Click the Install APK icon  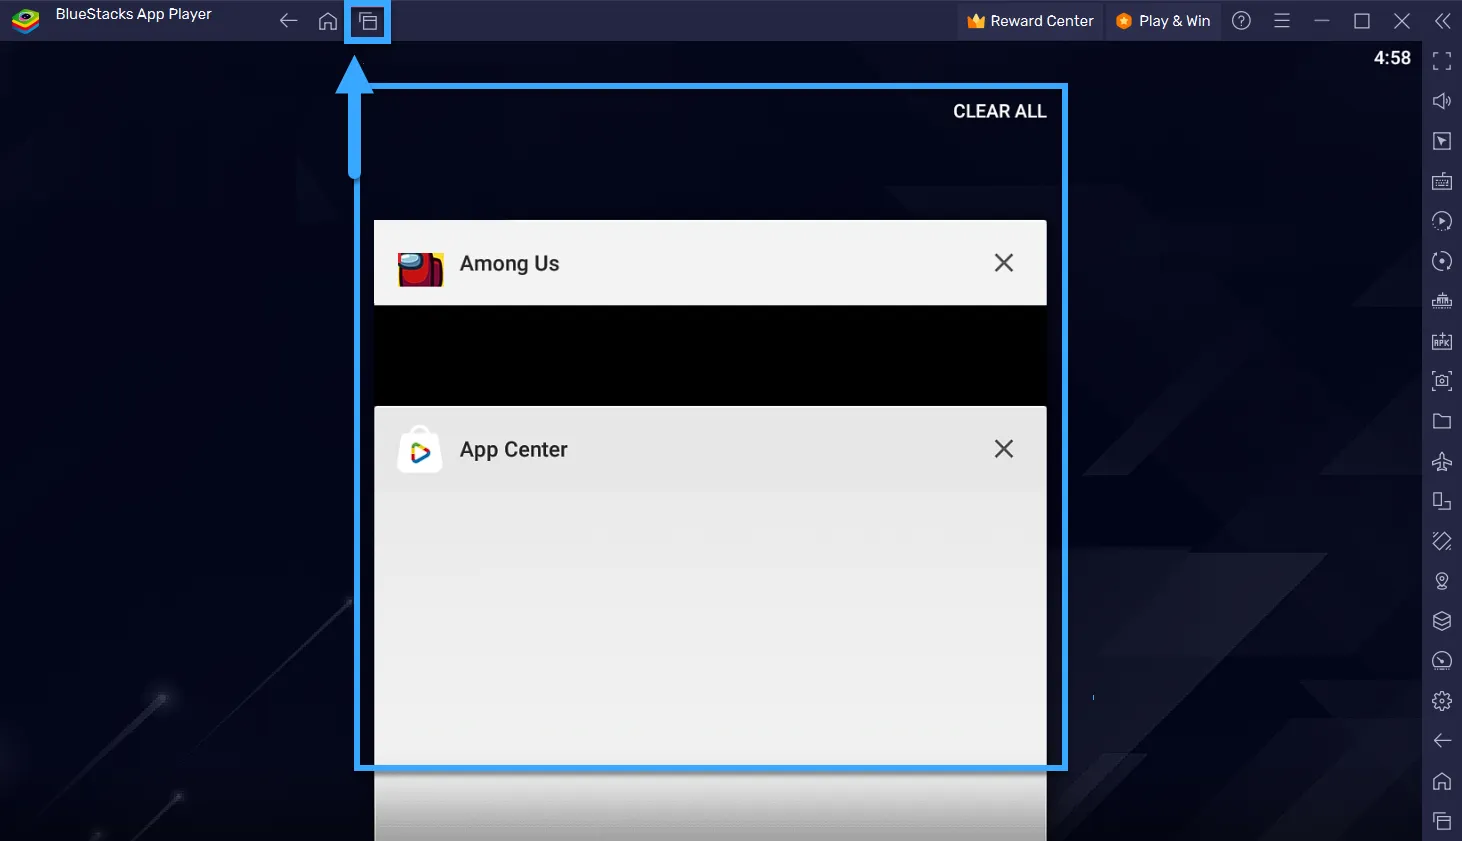pyautogui.click(x=1442, y=341)
